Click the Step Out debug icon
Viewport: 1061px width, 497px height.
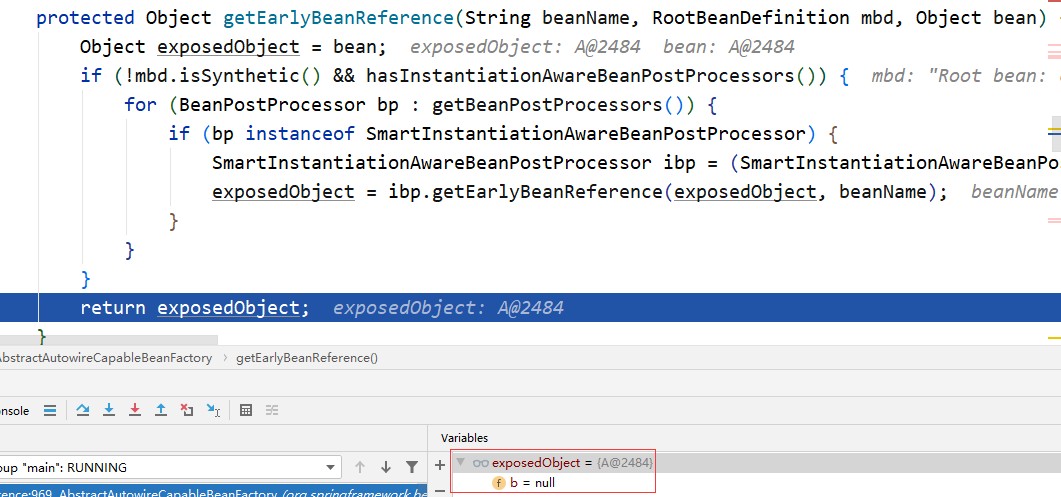pos(160,410)
